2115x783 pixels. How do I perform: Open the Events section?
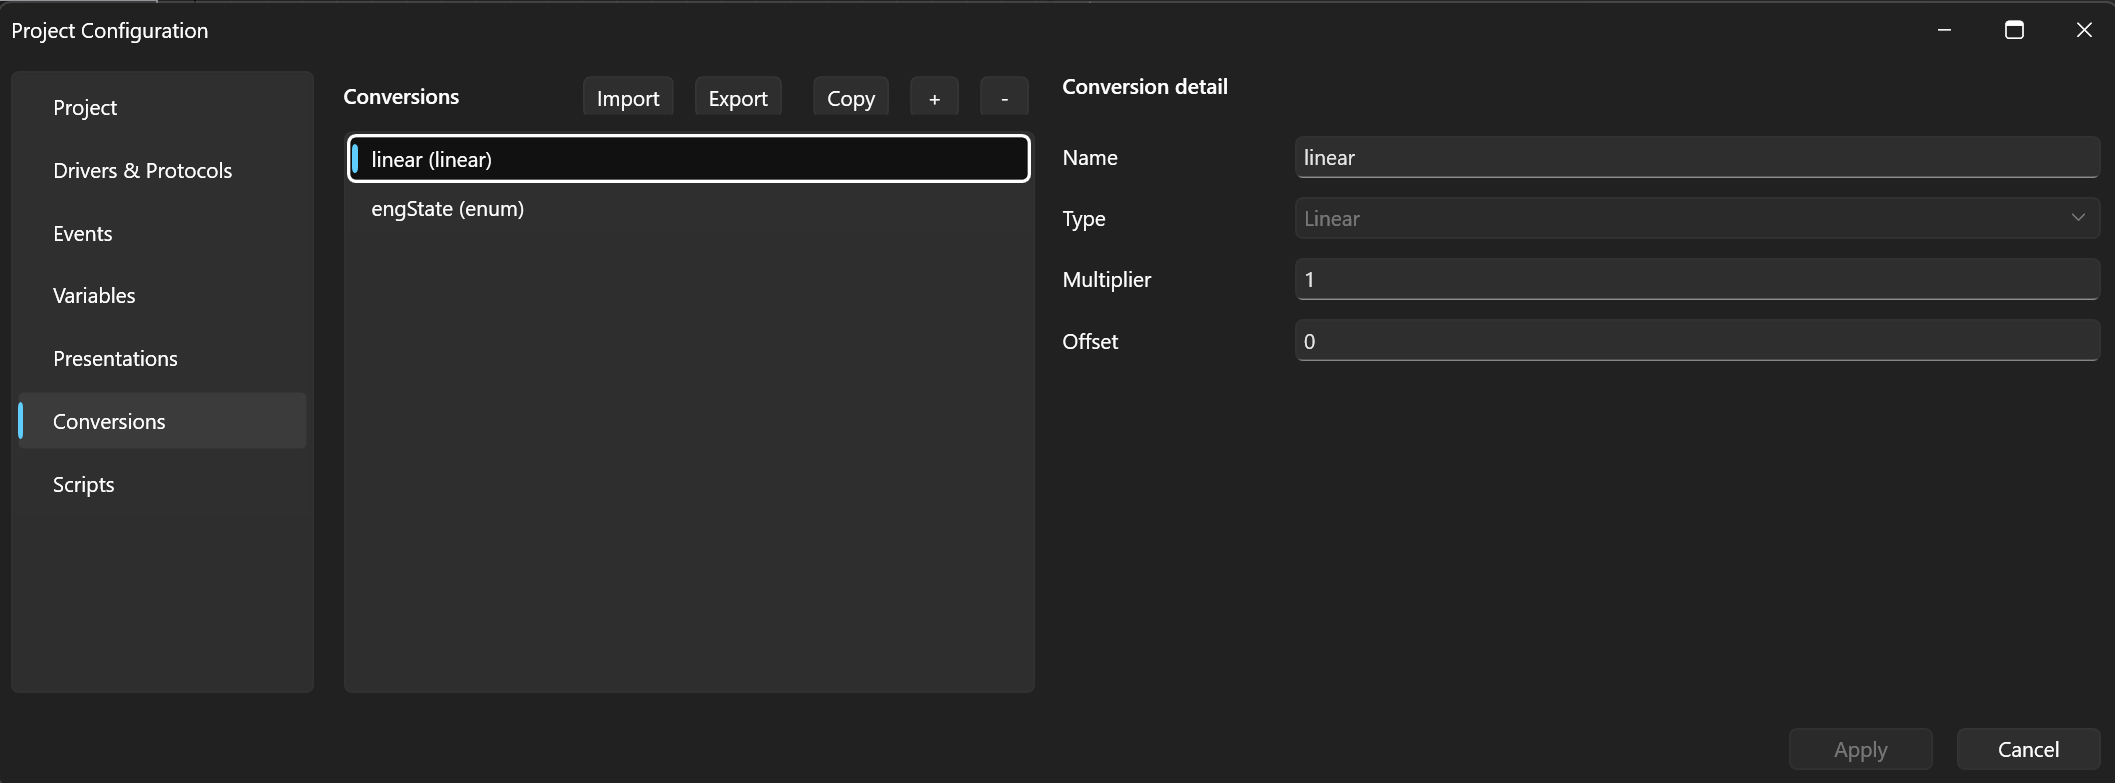(162, 233)
